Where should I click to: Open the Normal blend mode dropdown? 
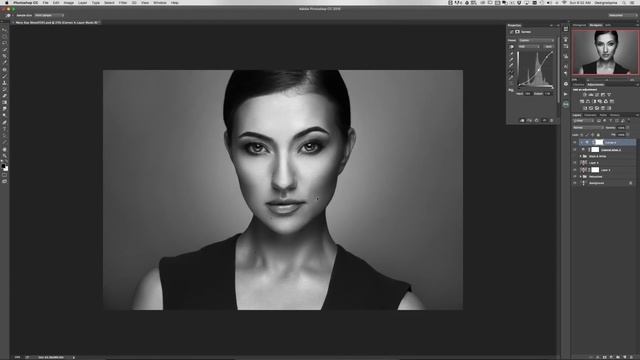588,127
